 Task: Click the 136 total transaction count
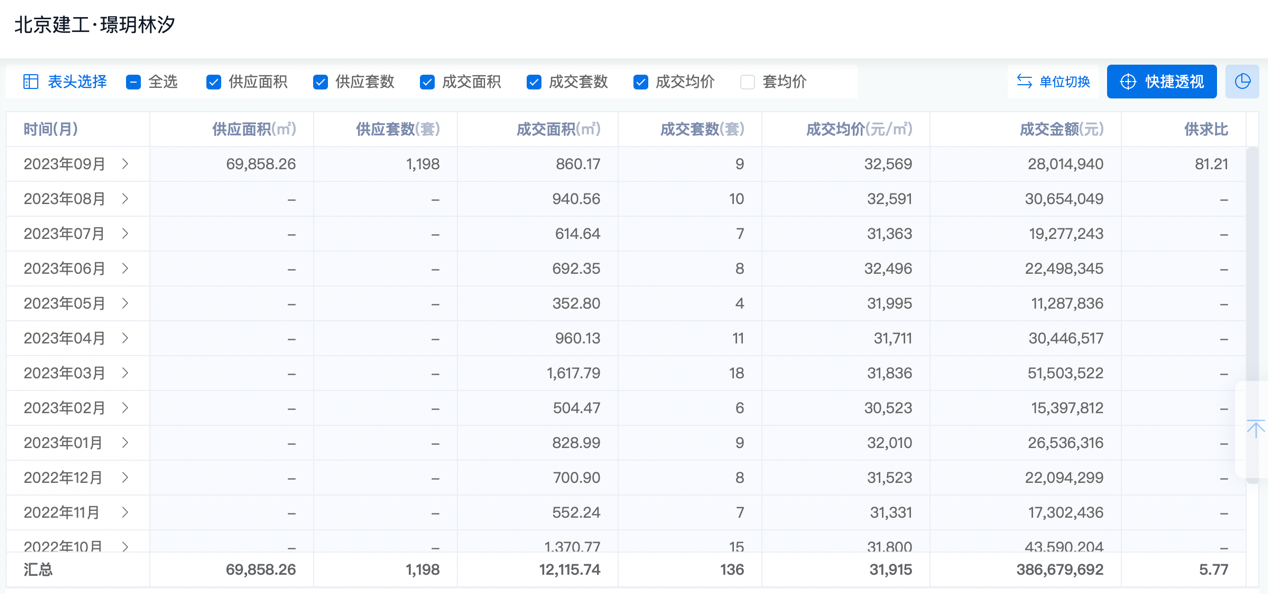(732, 570)
